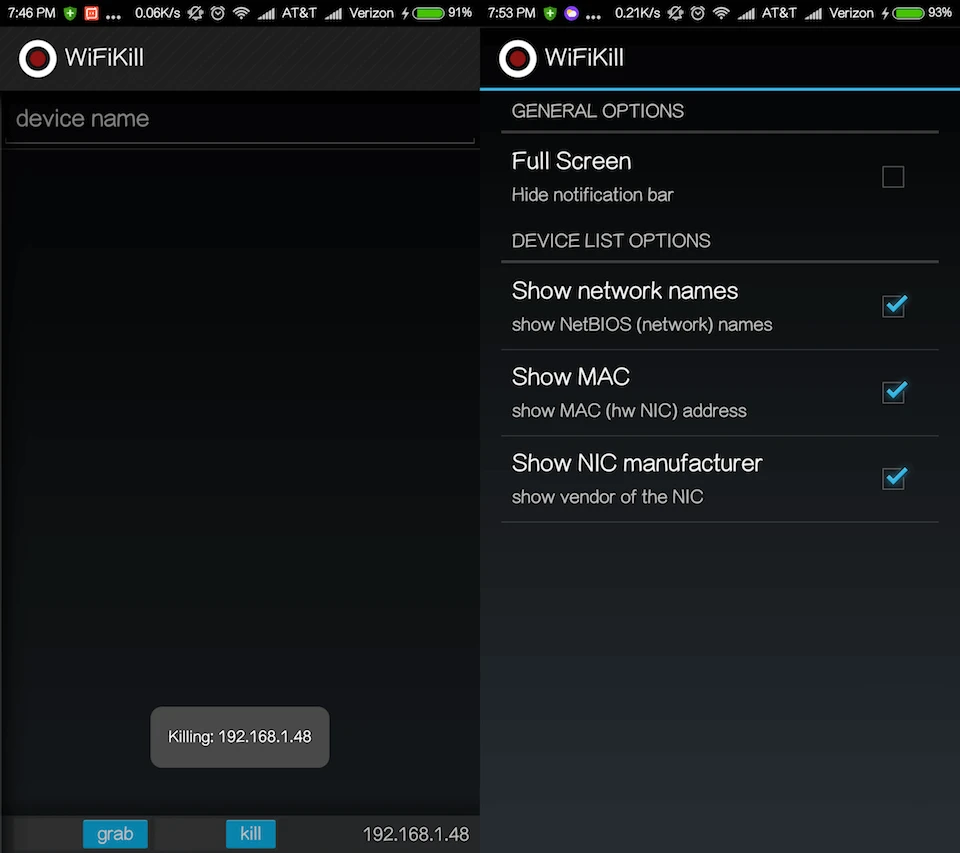Viewport: 960px width, 853px height.
Task: Tap the 'show vendor of the NIC' description text
Action: pyautogui.click(x=607, y=497)
